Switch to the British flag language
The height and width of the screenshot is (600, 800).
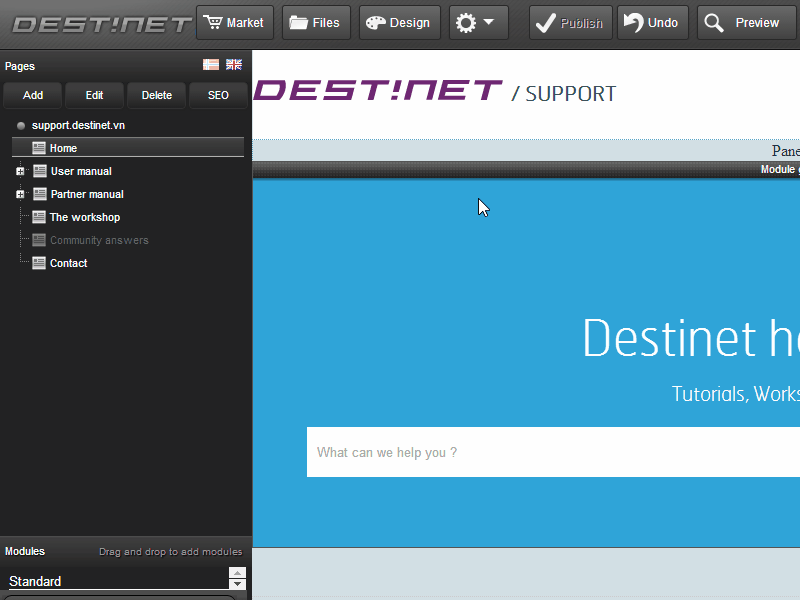pyautogui.click(x=234, y=65)
